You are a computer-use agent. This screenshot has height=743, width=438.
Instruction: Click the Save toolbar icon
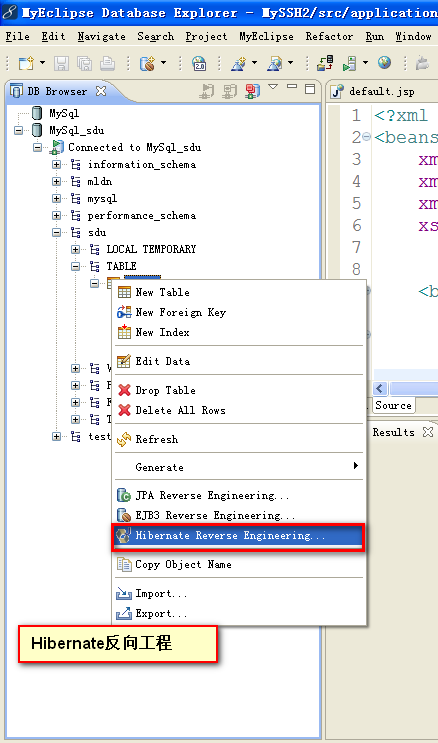pos(62,63)
